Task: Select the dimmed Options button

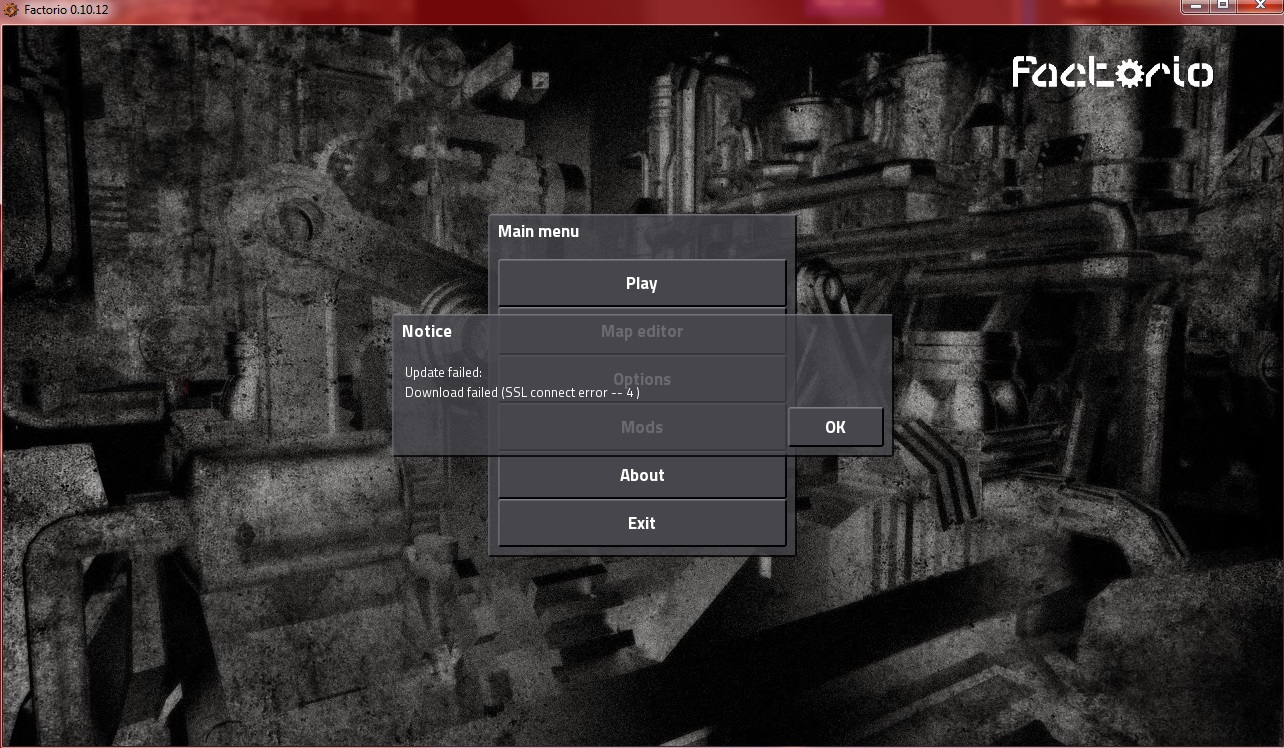Action: click(642, 379)
